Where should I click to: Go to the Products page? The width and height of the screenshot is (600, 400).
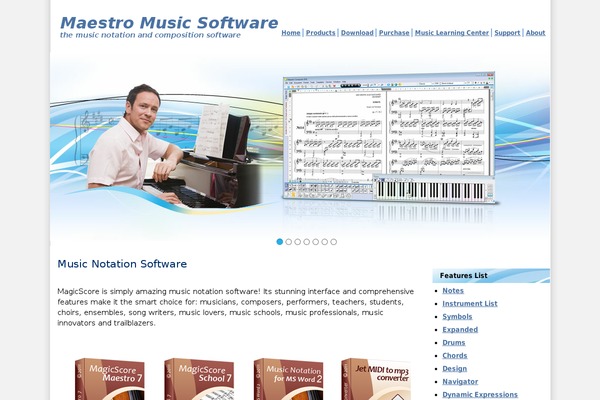click(320, 33)
